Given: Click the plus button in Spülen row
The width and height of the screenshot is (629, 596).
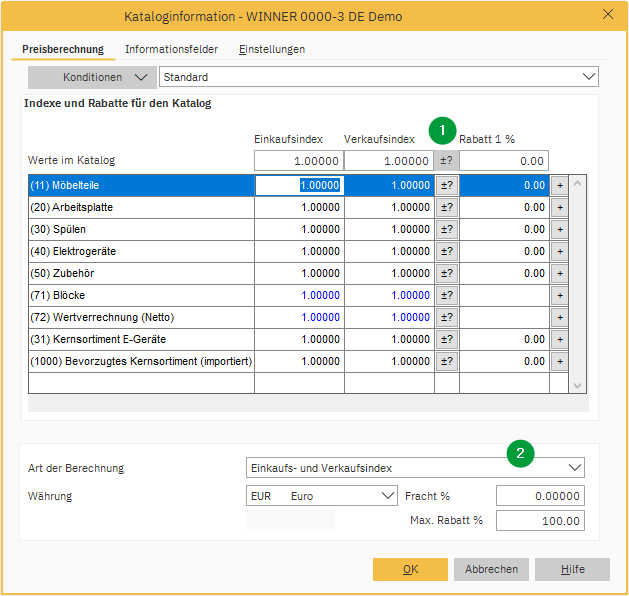Looking at the screenshot, I should coord(559,229).
